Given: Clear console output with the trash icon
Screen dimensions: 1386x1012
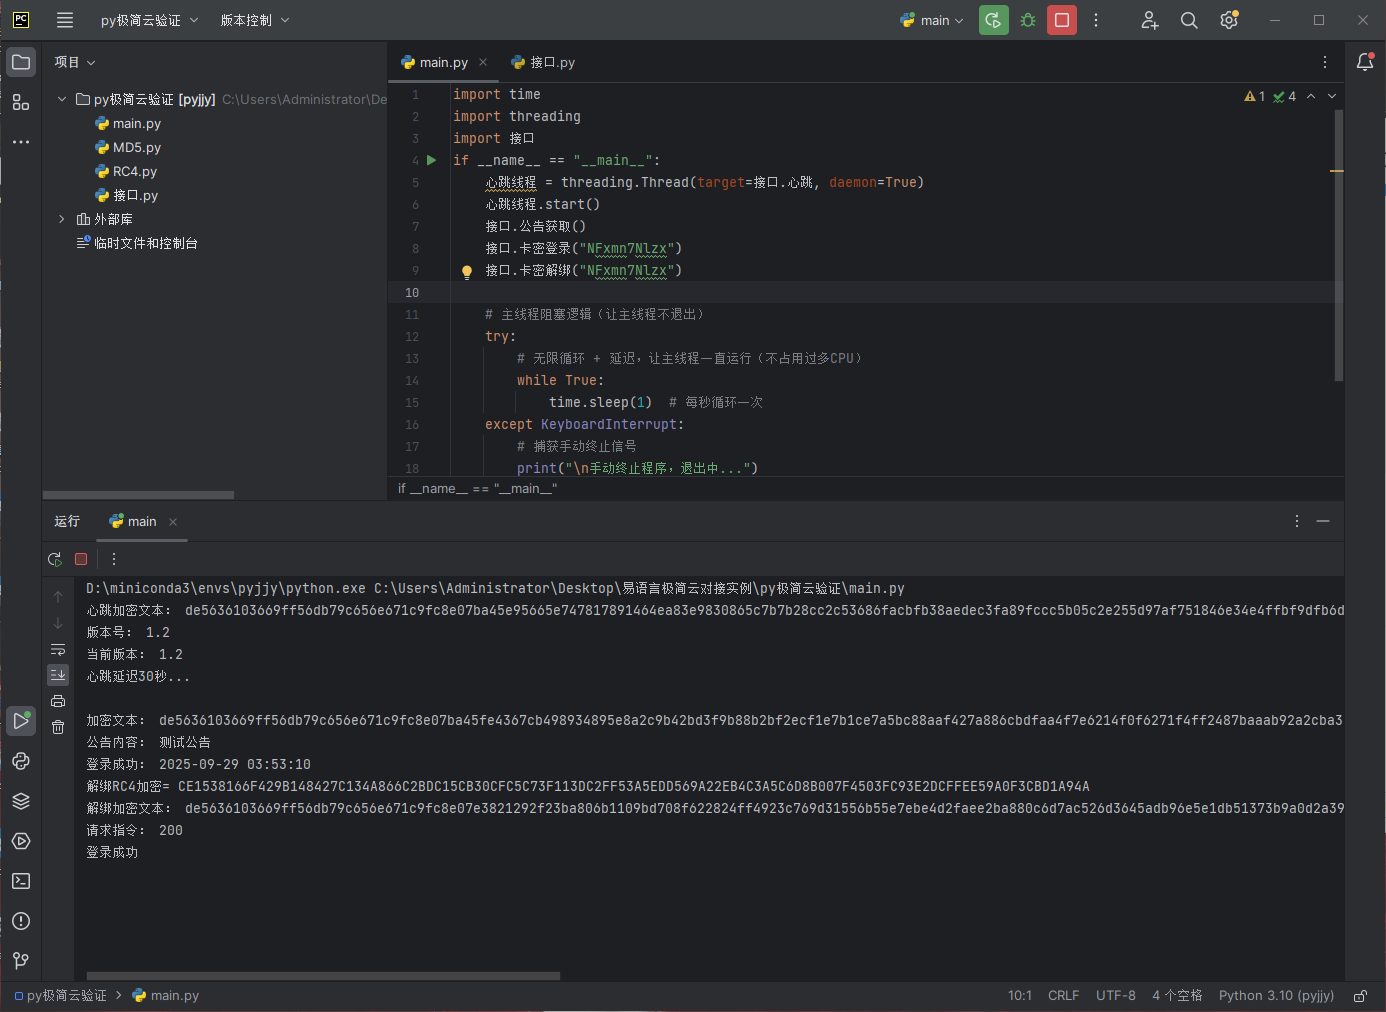Looking at the screenshot, I should click(58, 727).
